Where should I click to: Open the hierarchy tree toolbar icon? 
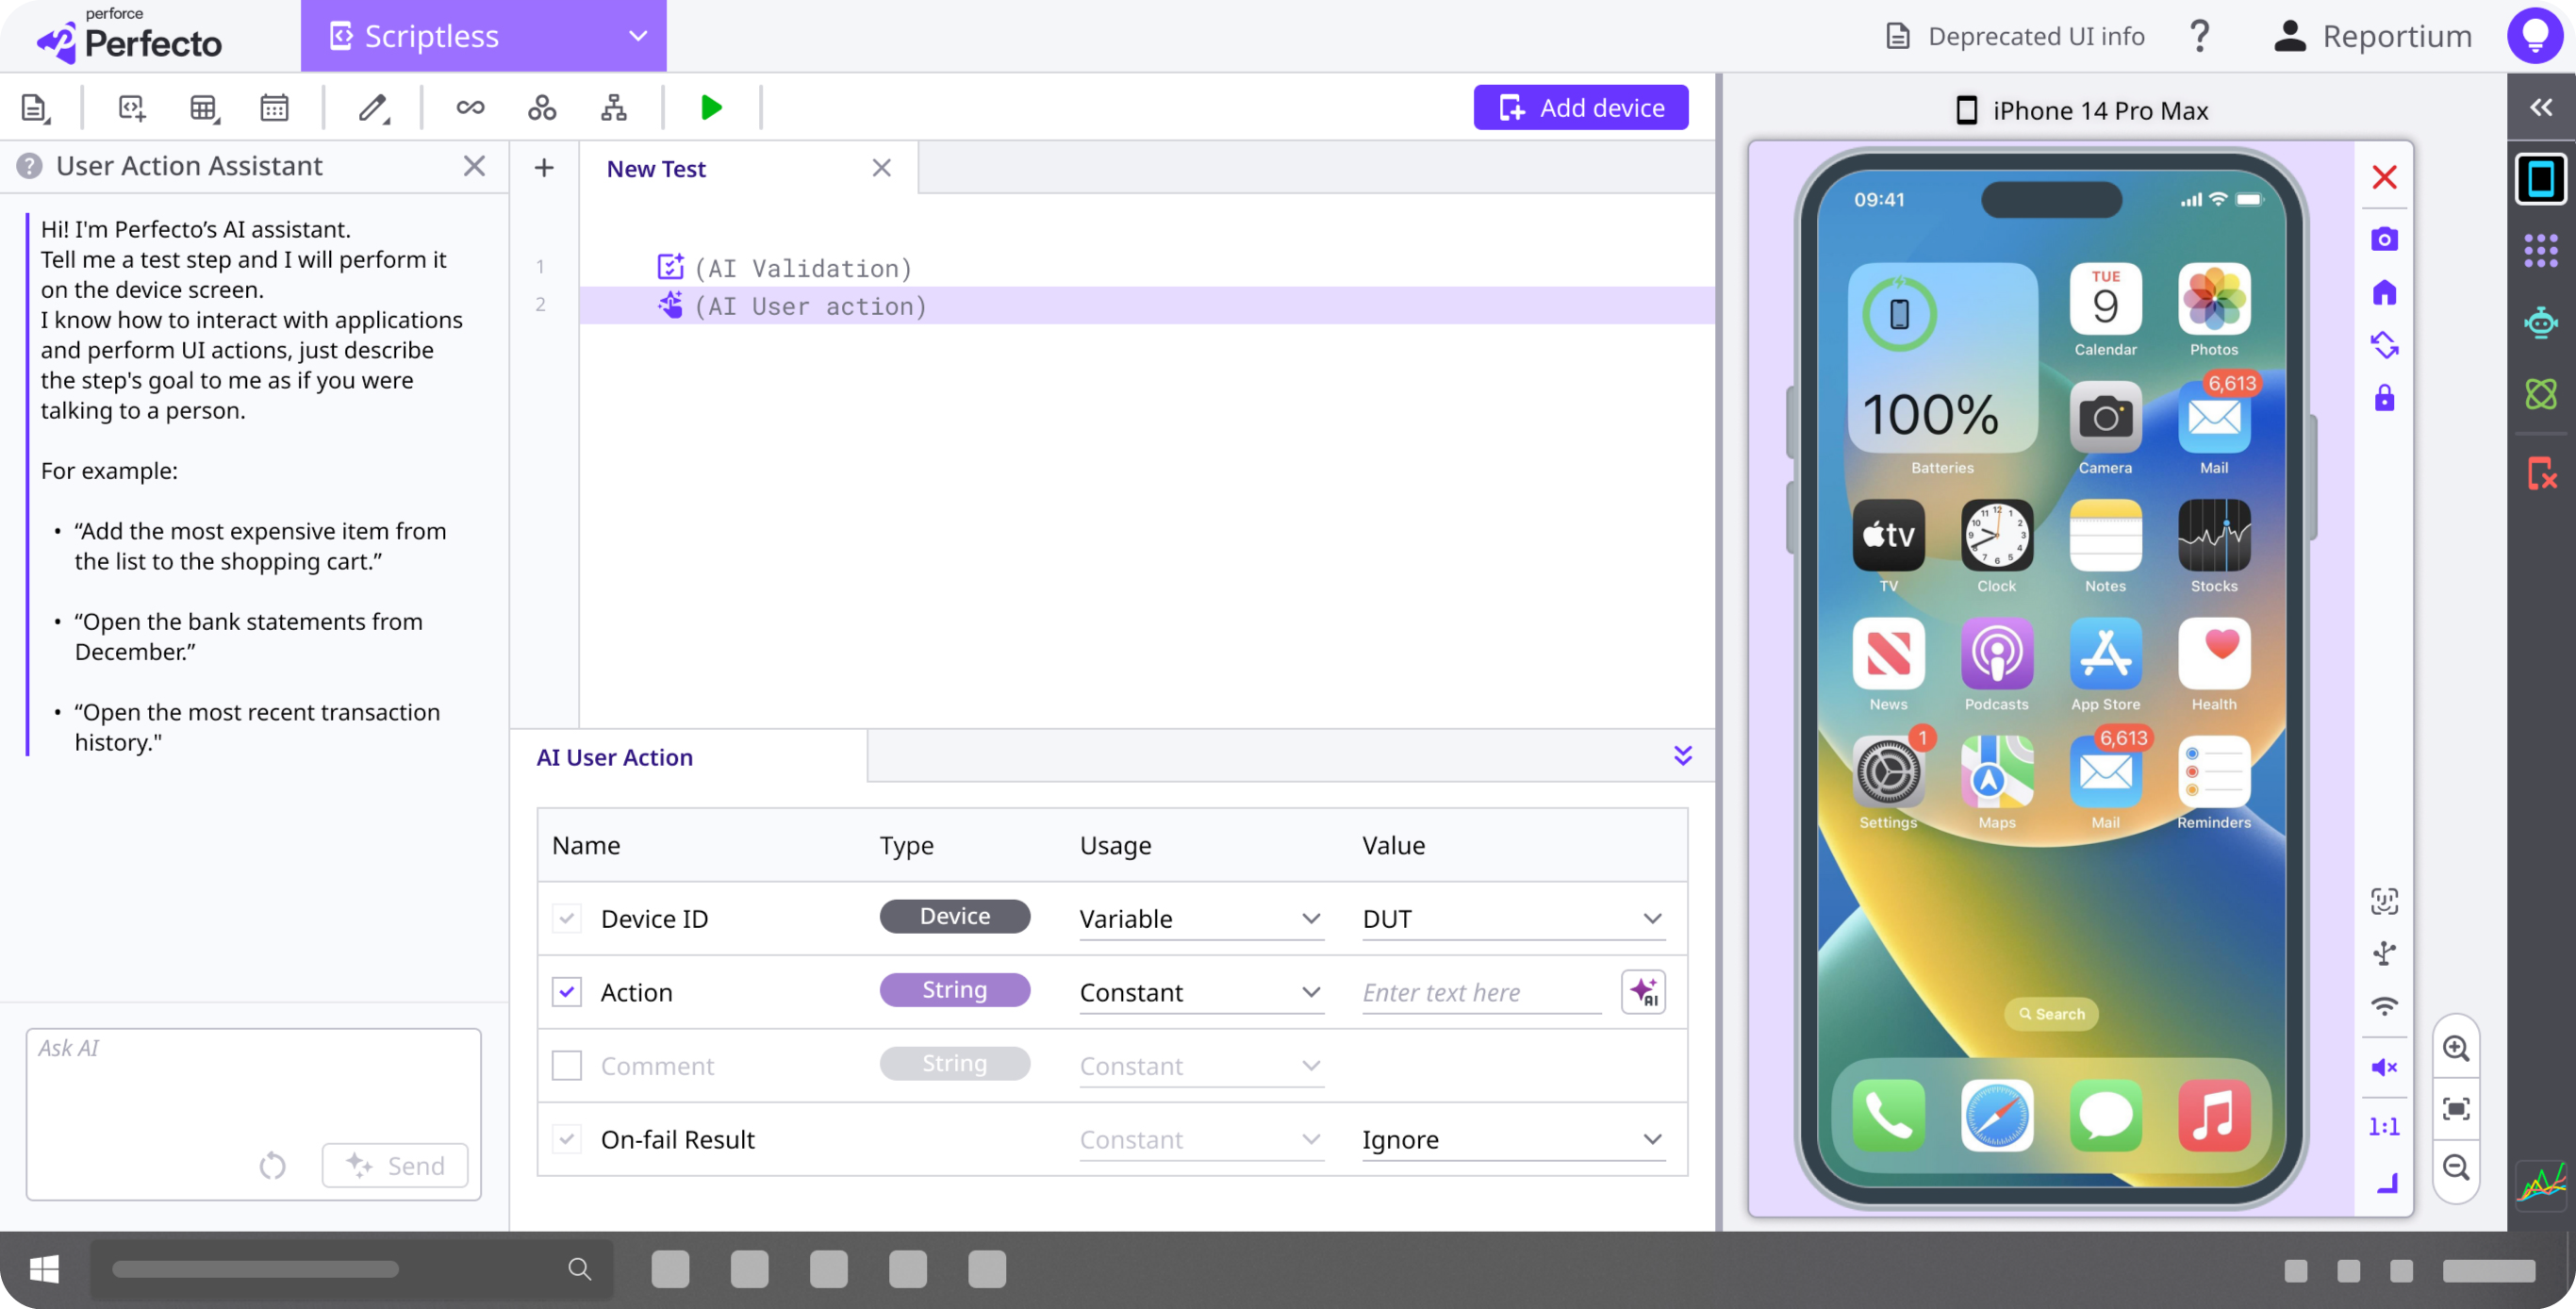(x=614, y=108)
